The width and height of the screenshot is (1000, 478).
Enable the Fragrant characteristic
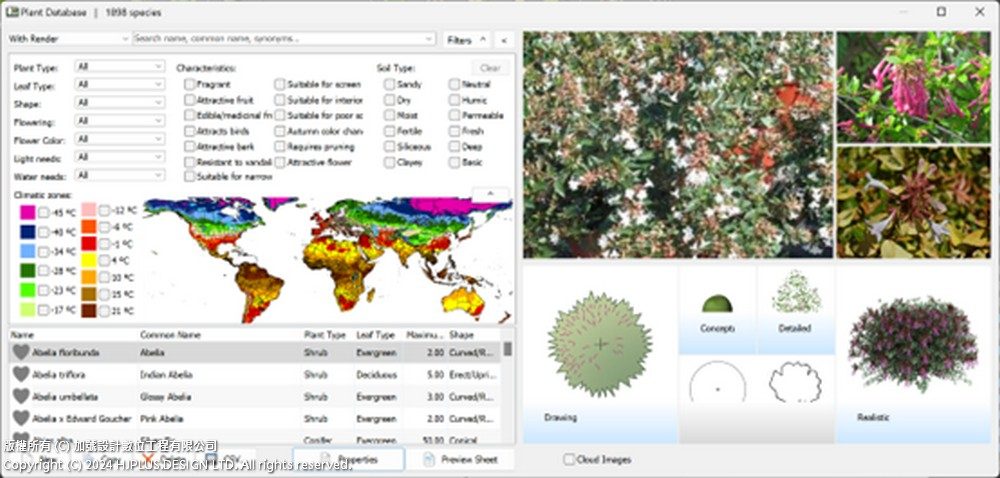tap(189, 84)
